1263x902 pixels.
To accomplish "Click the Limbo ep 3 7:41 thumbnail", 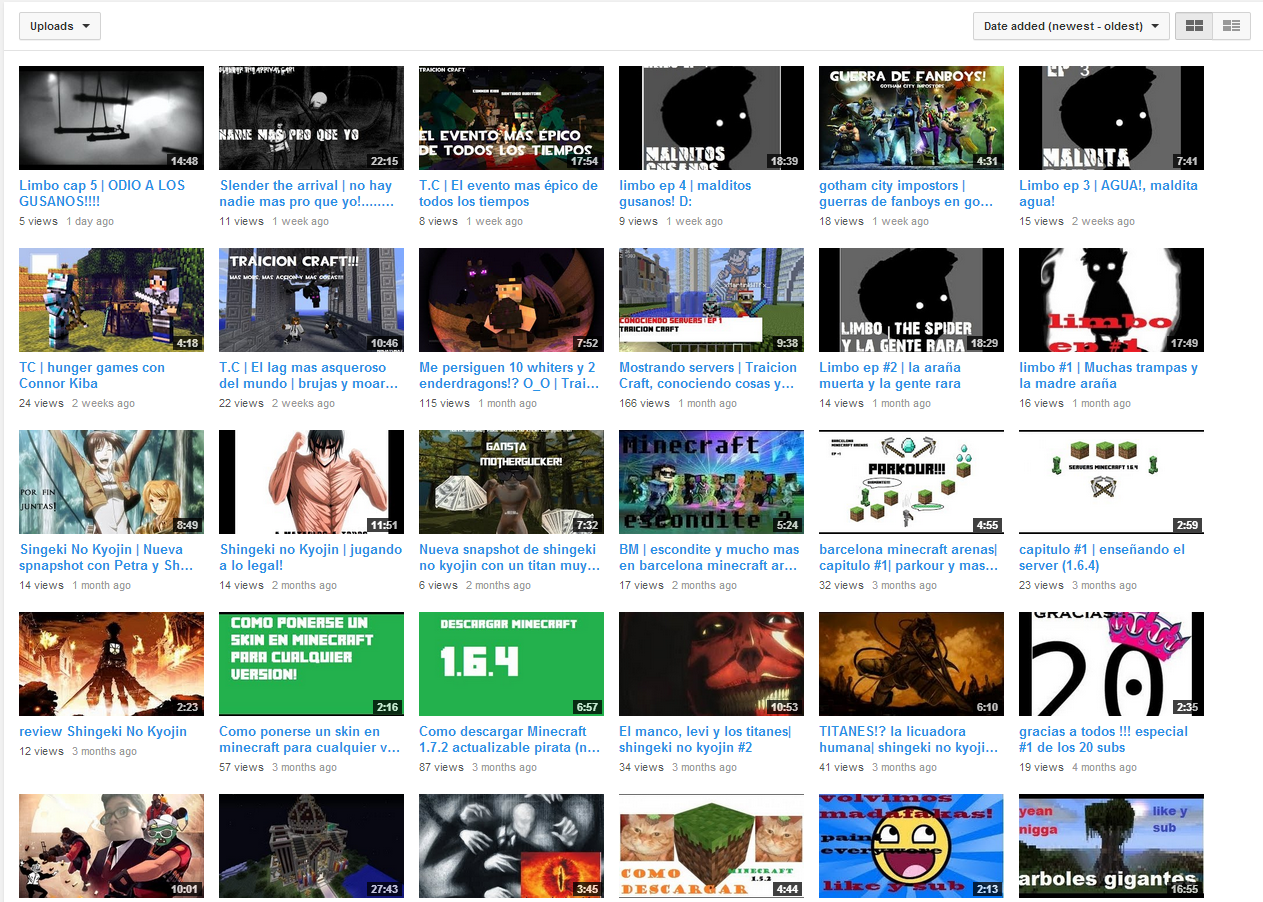I will [x=1111, y=118].
